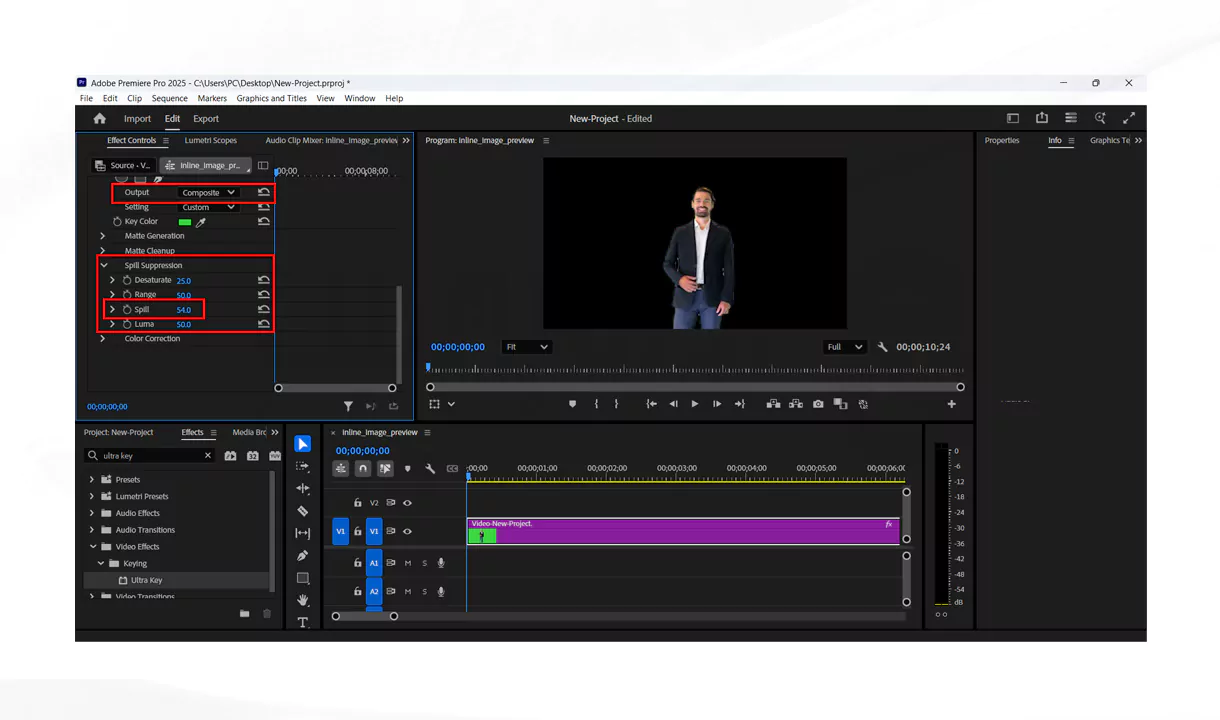Pick key color with the eyedropper
Image resolution: width=1220 pixels, height=720 pixels.
(x=201, y=222)
